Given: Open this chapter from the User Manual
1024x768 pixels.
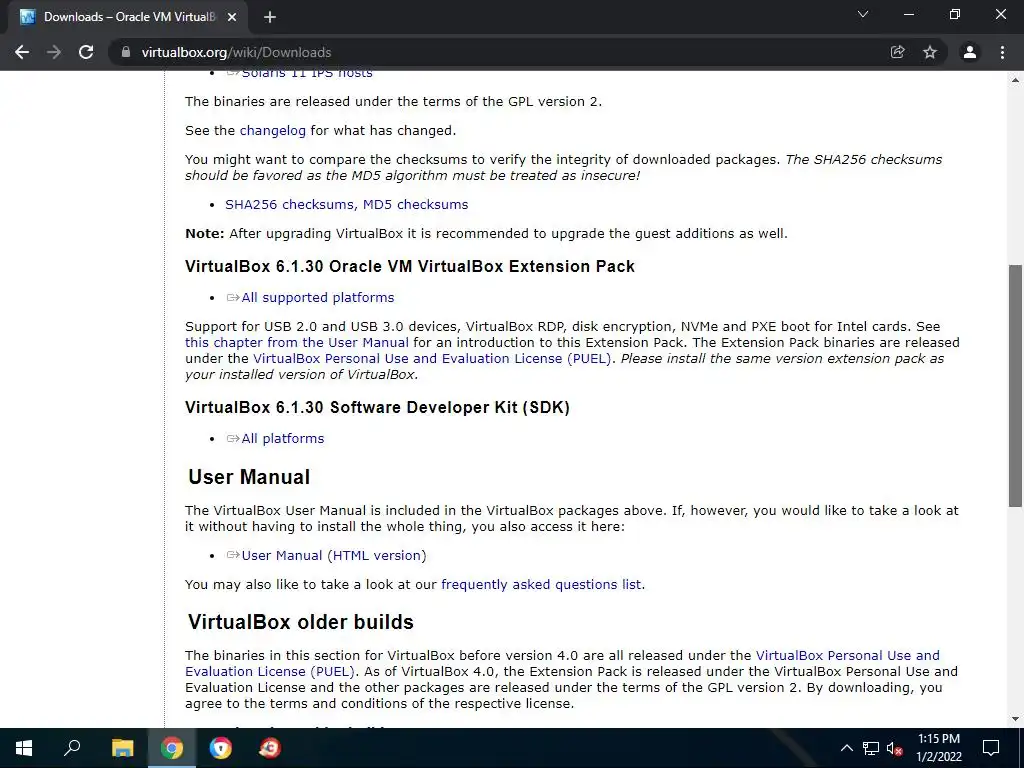Looking at the screenshot, I should click(x=296, y=343).
